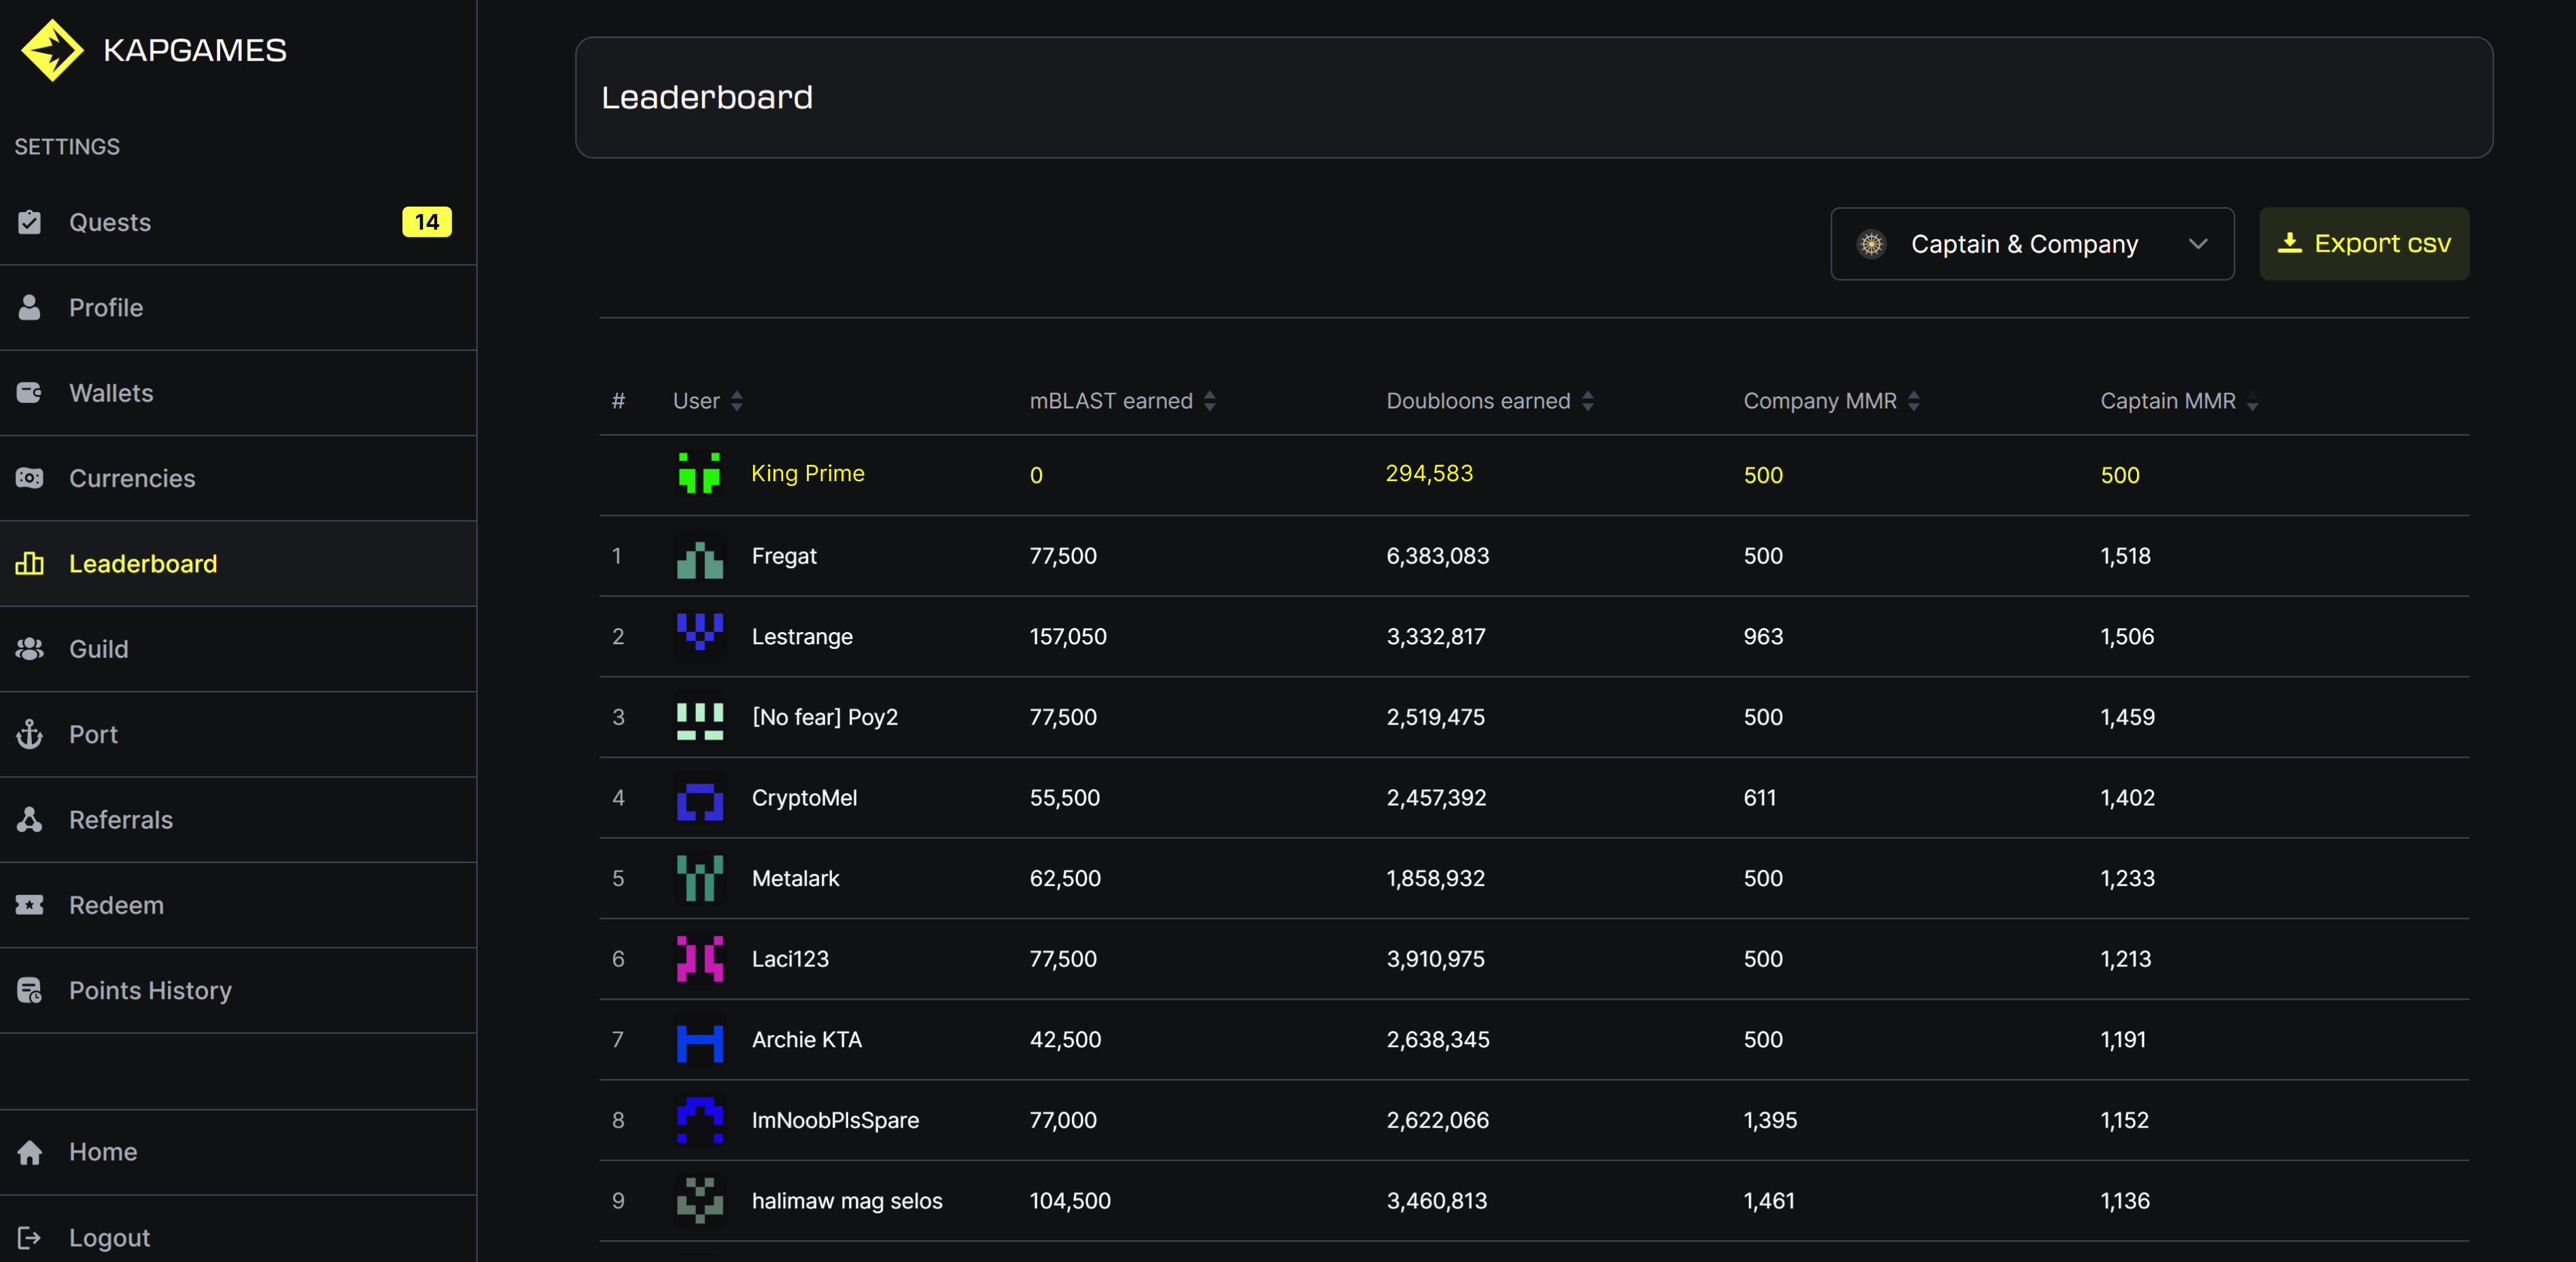Click the Archie KTA username
The width and height of the screenshot is (2576, 1262).
tap(806, 1040)
